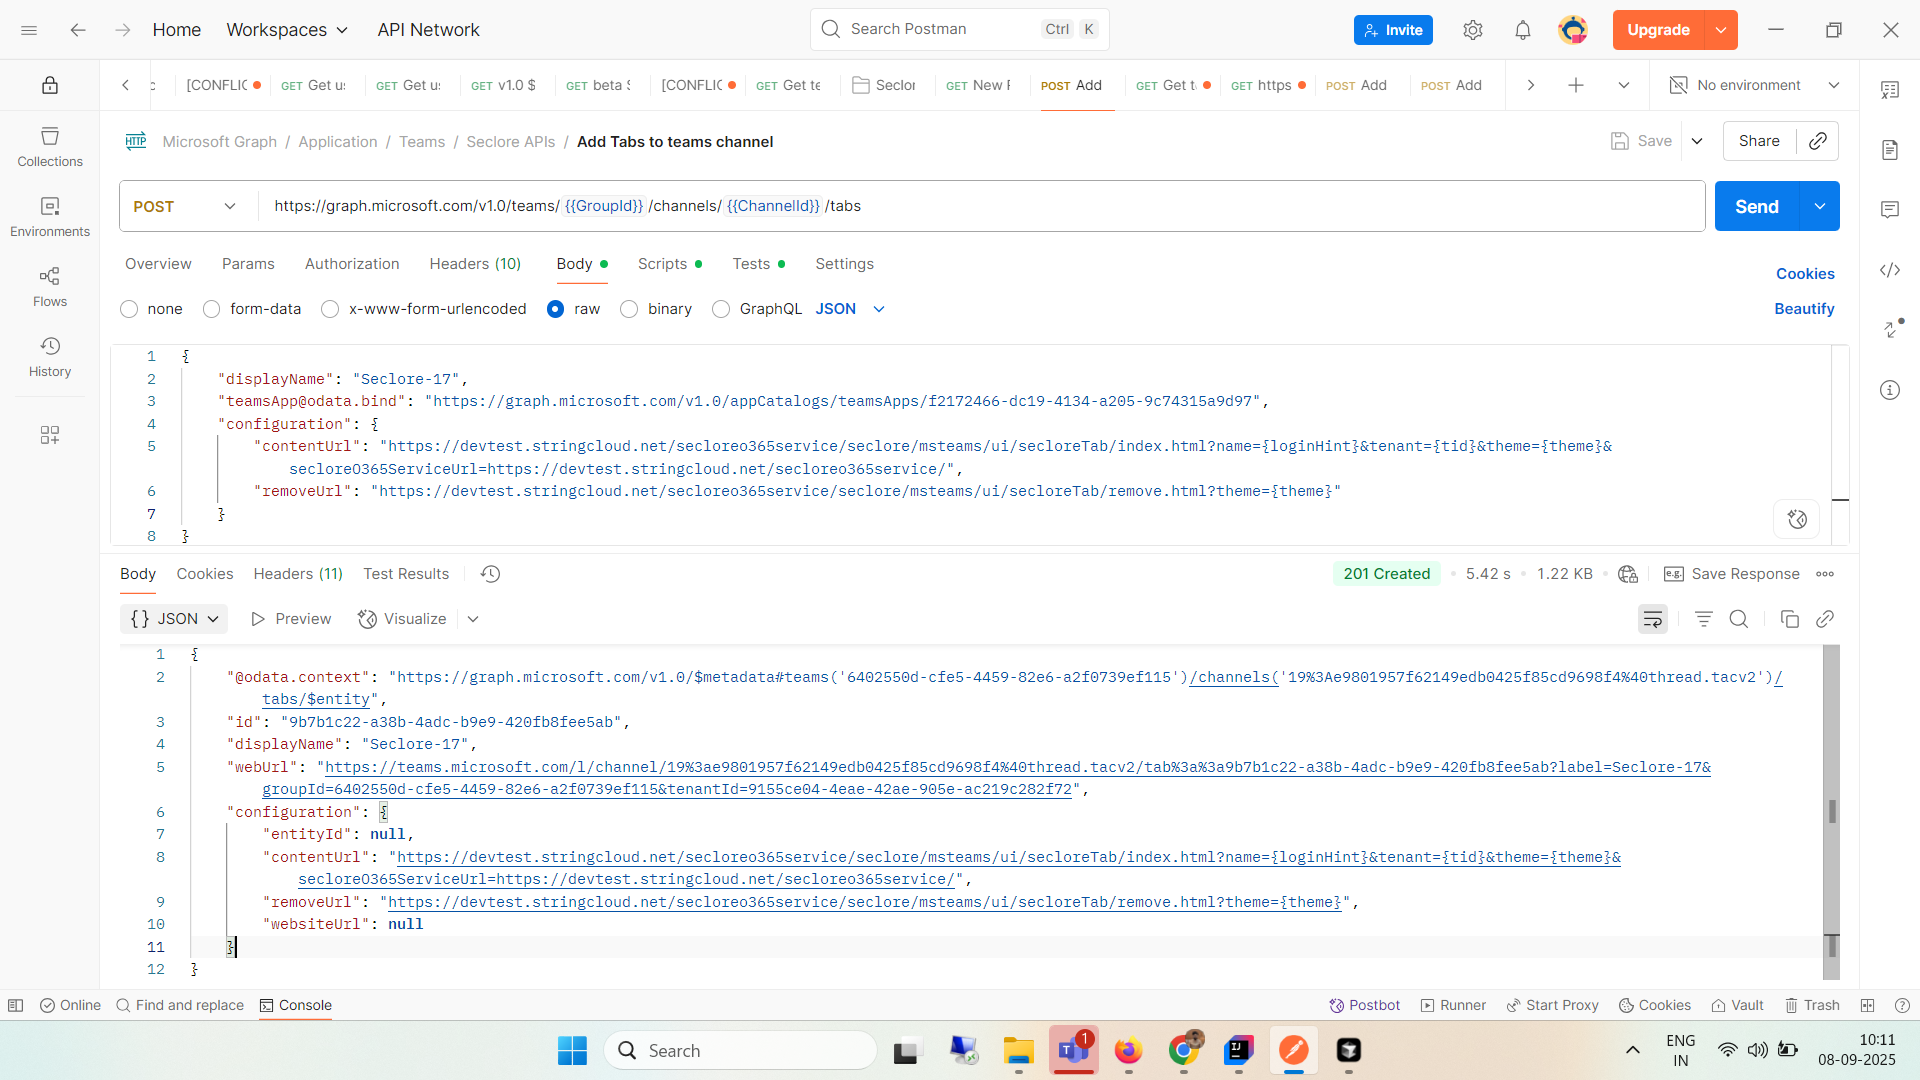Viewport: 1920px width, 1080px height.
Task: Switch to the Authorization tab
Action: point(351,264)
